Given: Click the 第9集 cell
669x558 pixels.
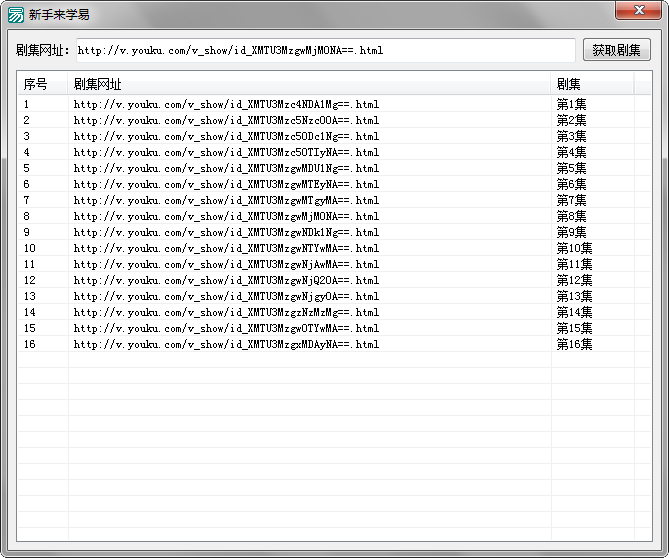Looking at the screenshot, I should pos(571,232).
